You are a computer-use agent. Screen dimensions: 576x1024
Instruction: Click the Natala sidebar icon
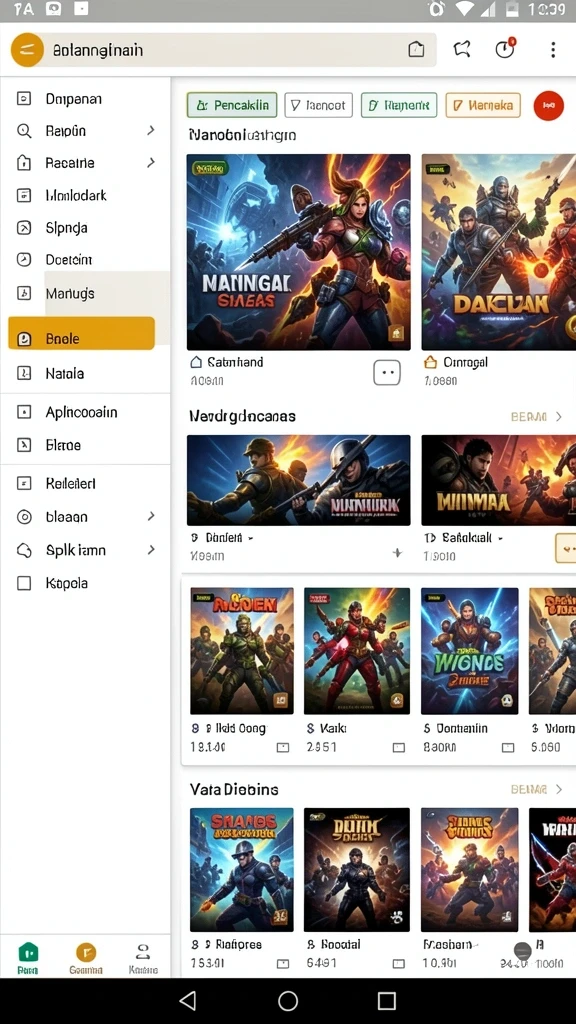pos(24,374)
